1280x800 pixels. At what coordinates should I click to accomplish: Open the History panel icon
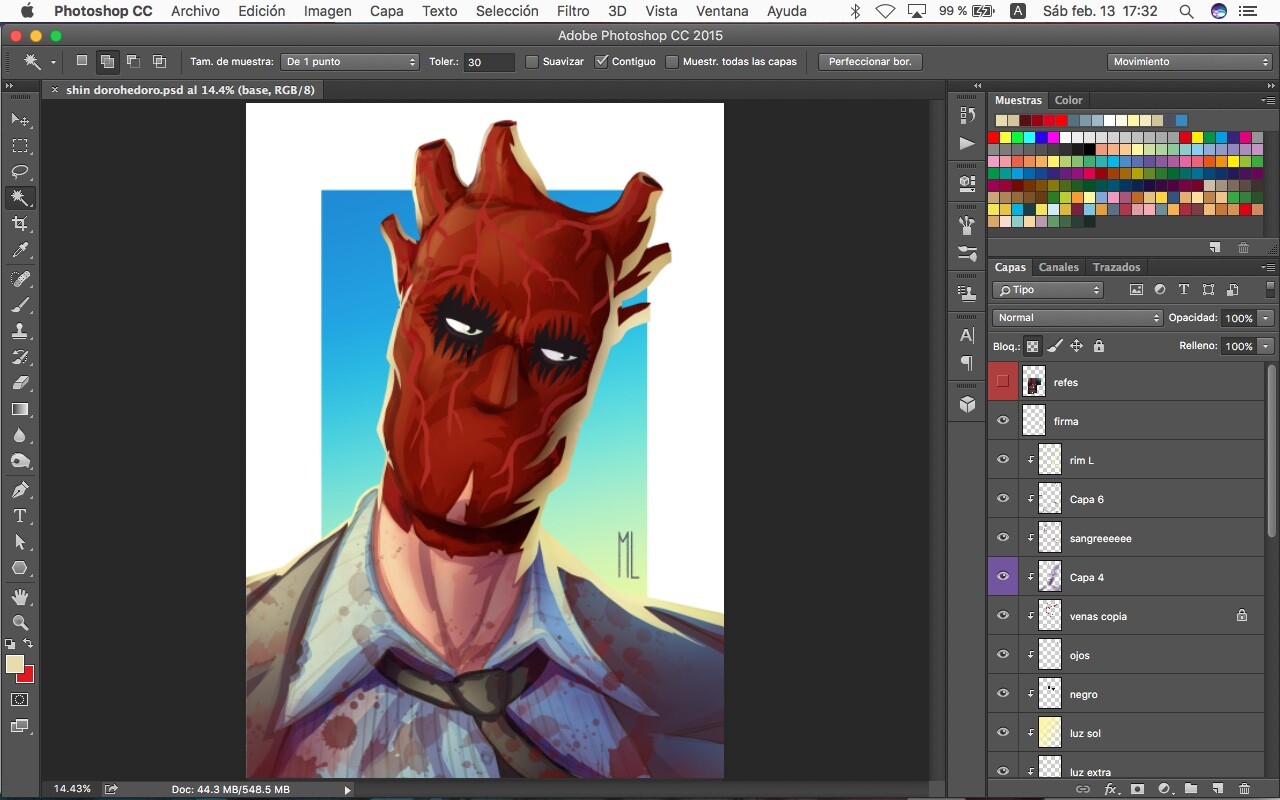(x=967, y=115)
